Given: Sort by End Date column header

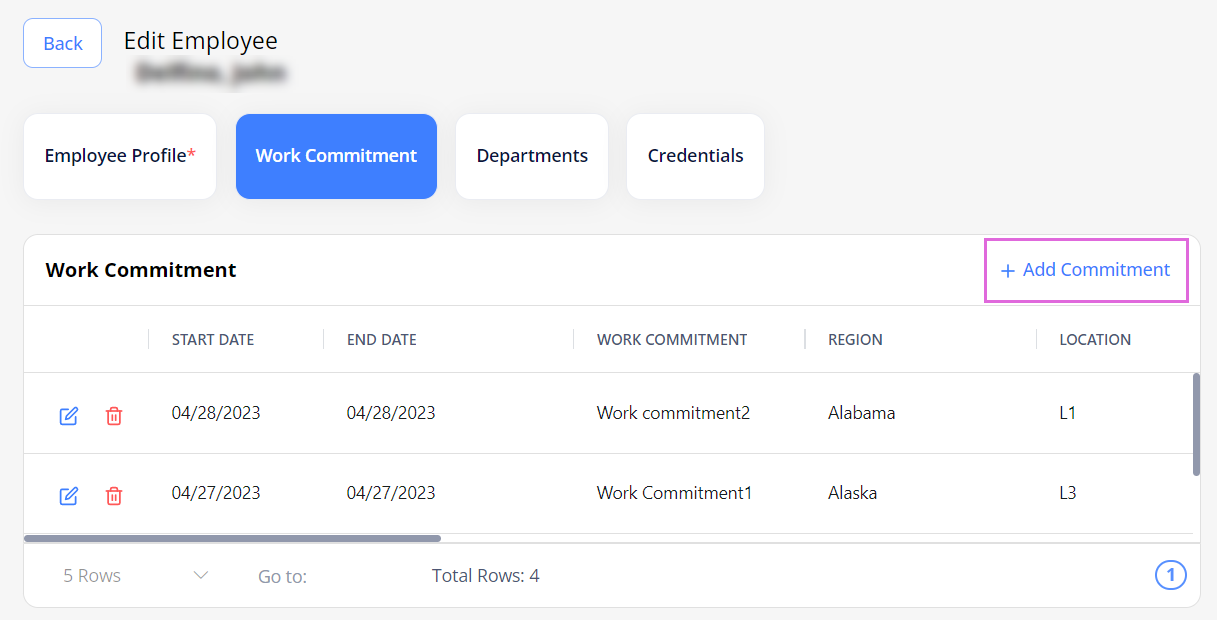Looking at the screenshot, I should pos(382,340).
